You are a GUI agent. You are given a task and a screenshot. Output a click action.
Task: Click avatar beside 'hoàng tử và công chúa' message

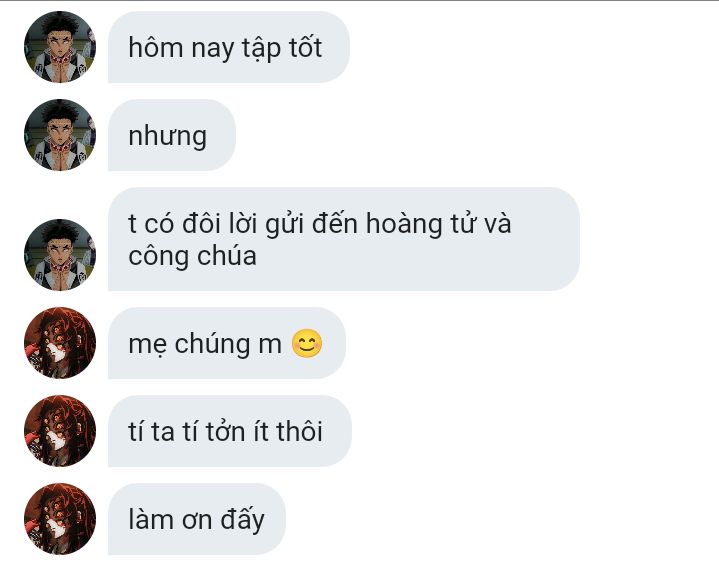coord(60,255)
